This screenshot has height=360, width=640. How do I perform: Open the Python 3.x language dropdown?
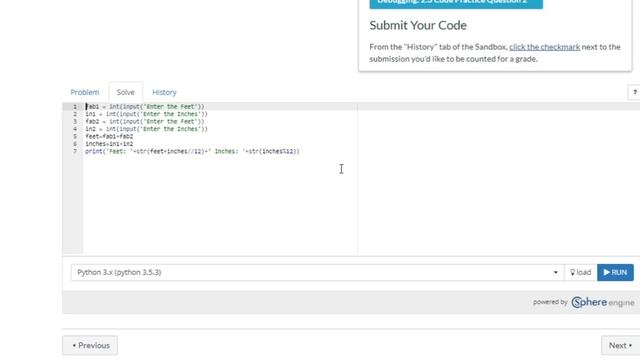(317, 272)
